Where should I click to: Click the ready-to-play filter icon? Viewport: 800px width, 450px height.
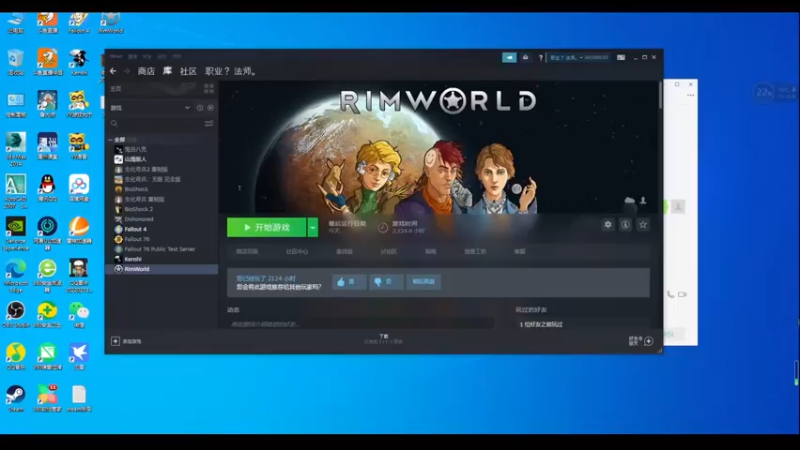pos(211,108)
